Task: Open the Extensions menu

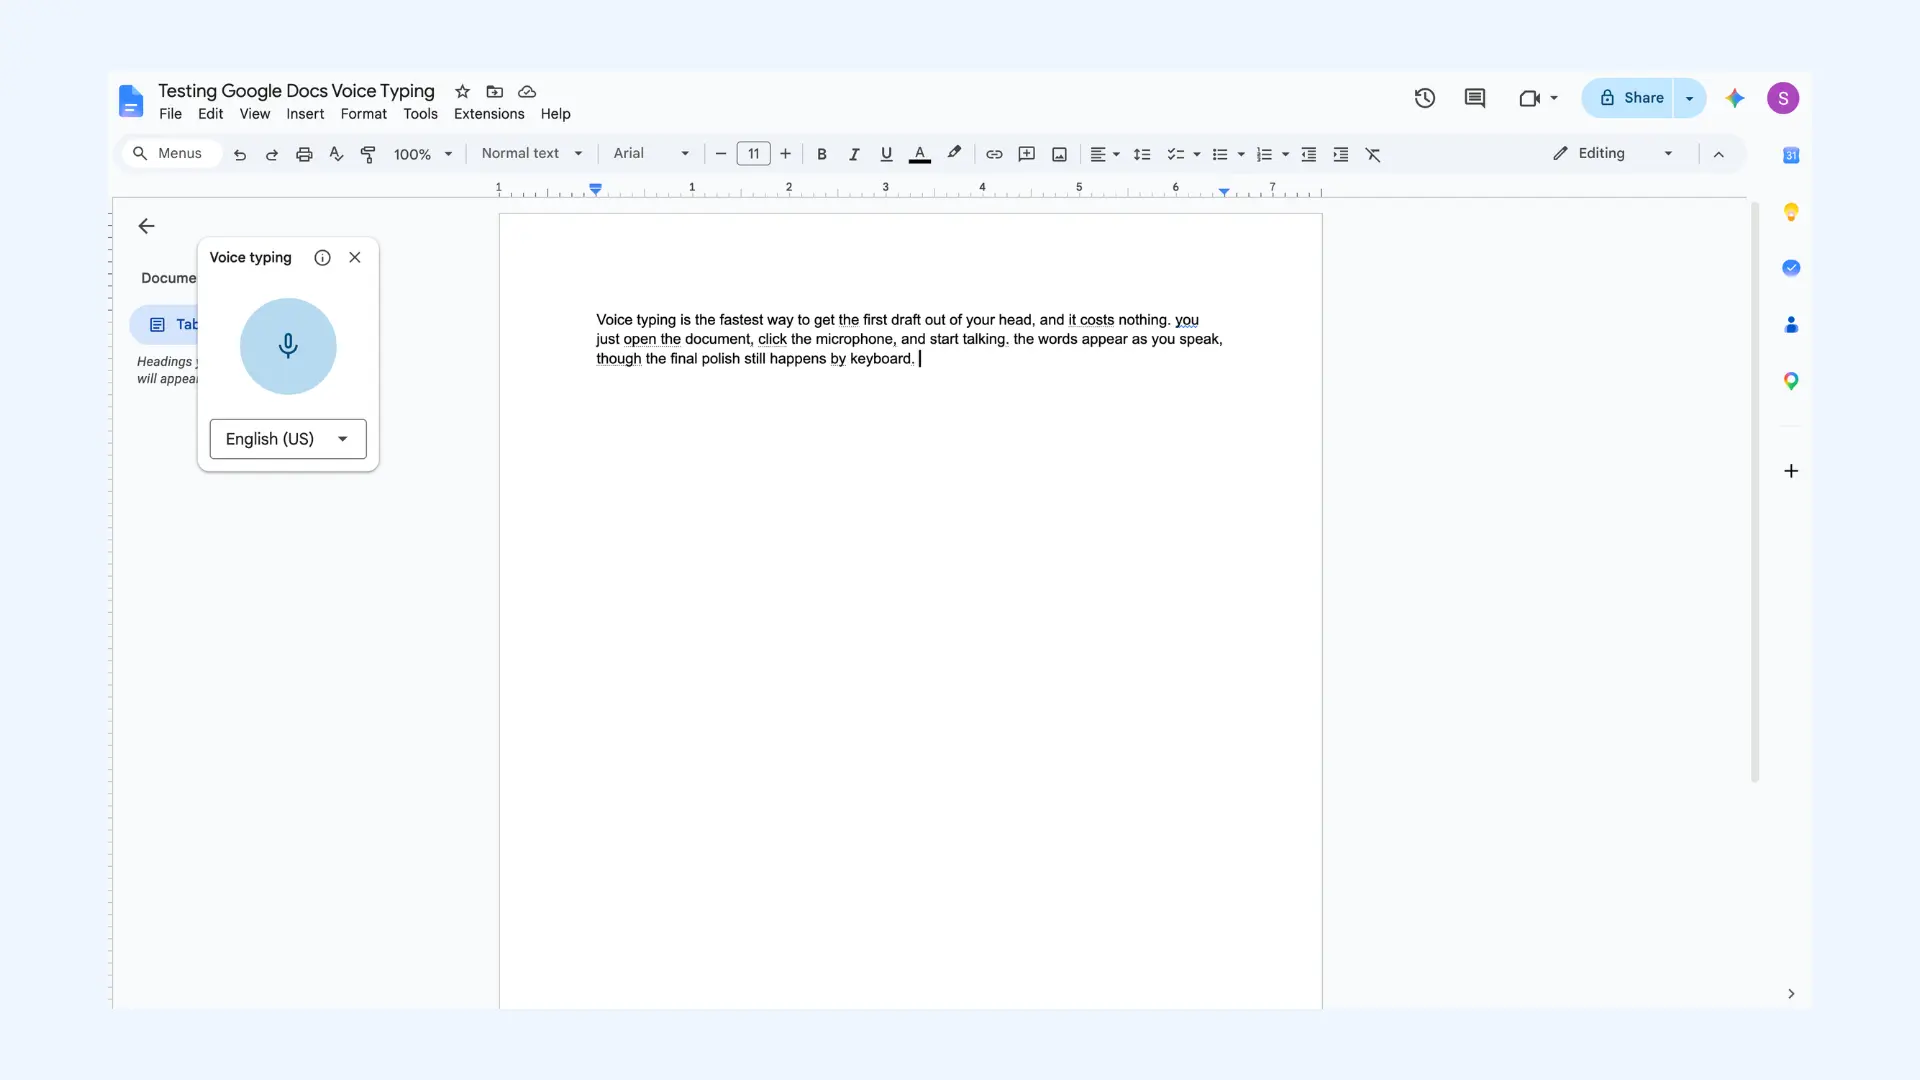Action: (489, 114)
